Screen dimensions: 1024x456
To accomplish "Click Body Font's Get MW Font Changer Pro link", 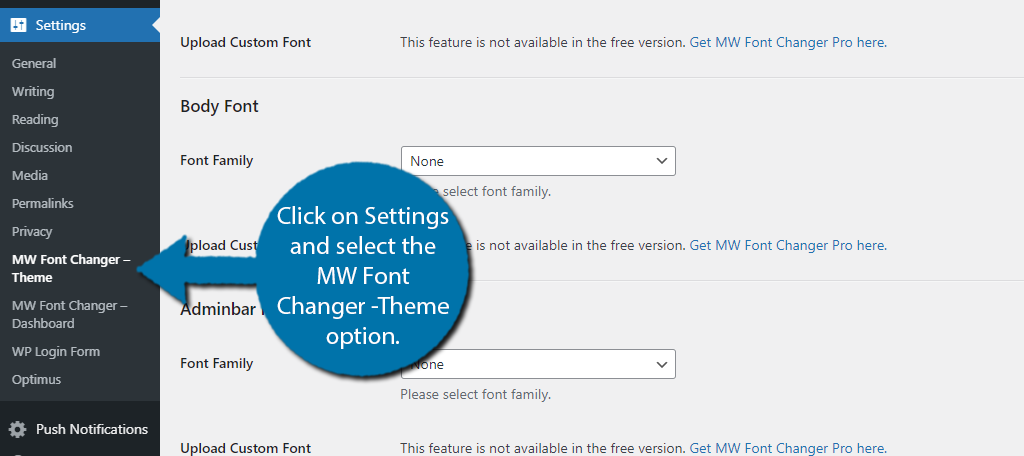I will click(x=788, y=246).
